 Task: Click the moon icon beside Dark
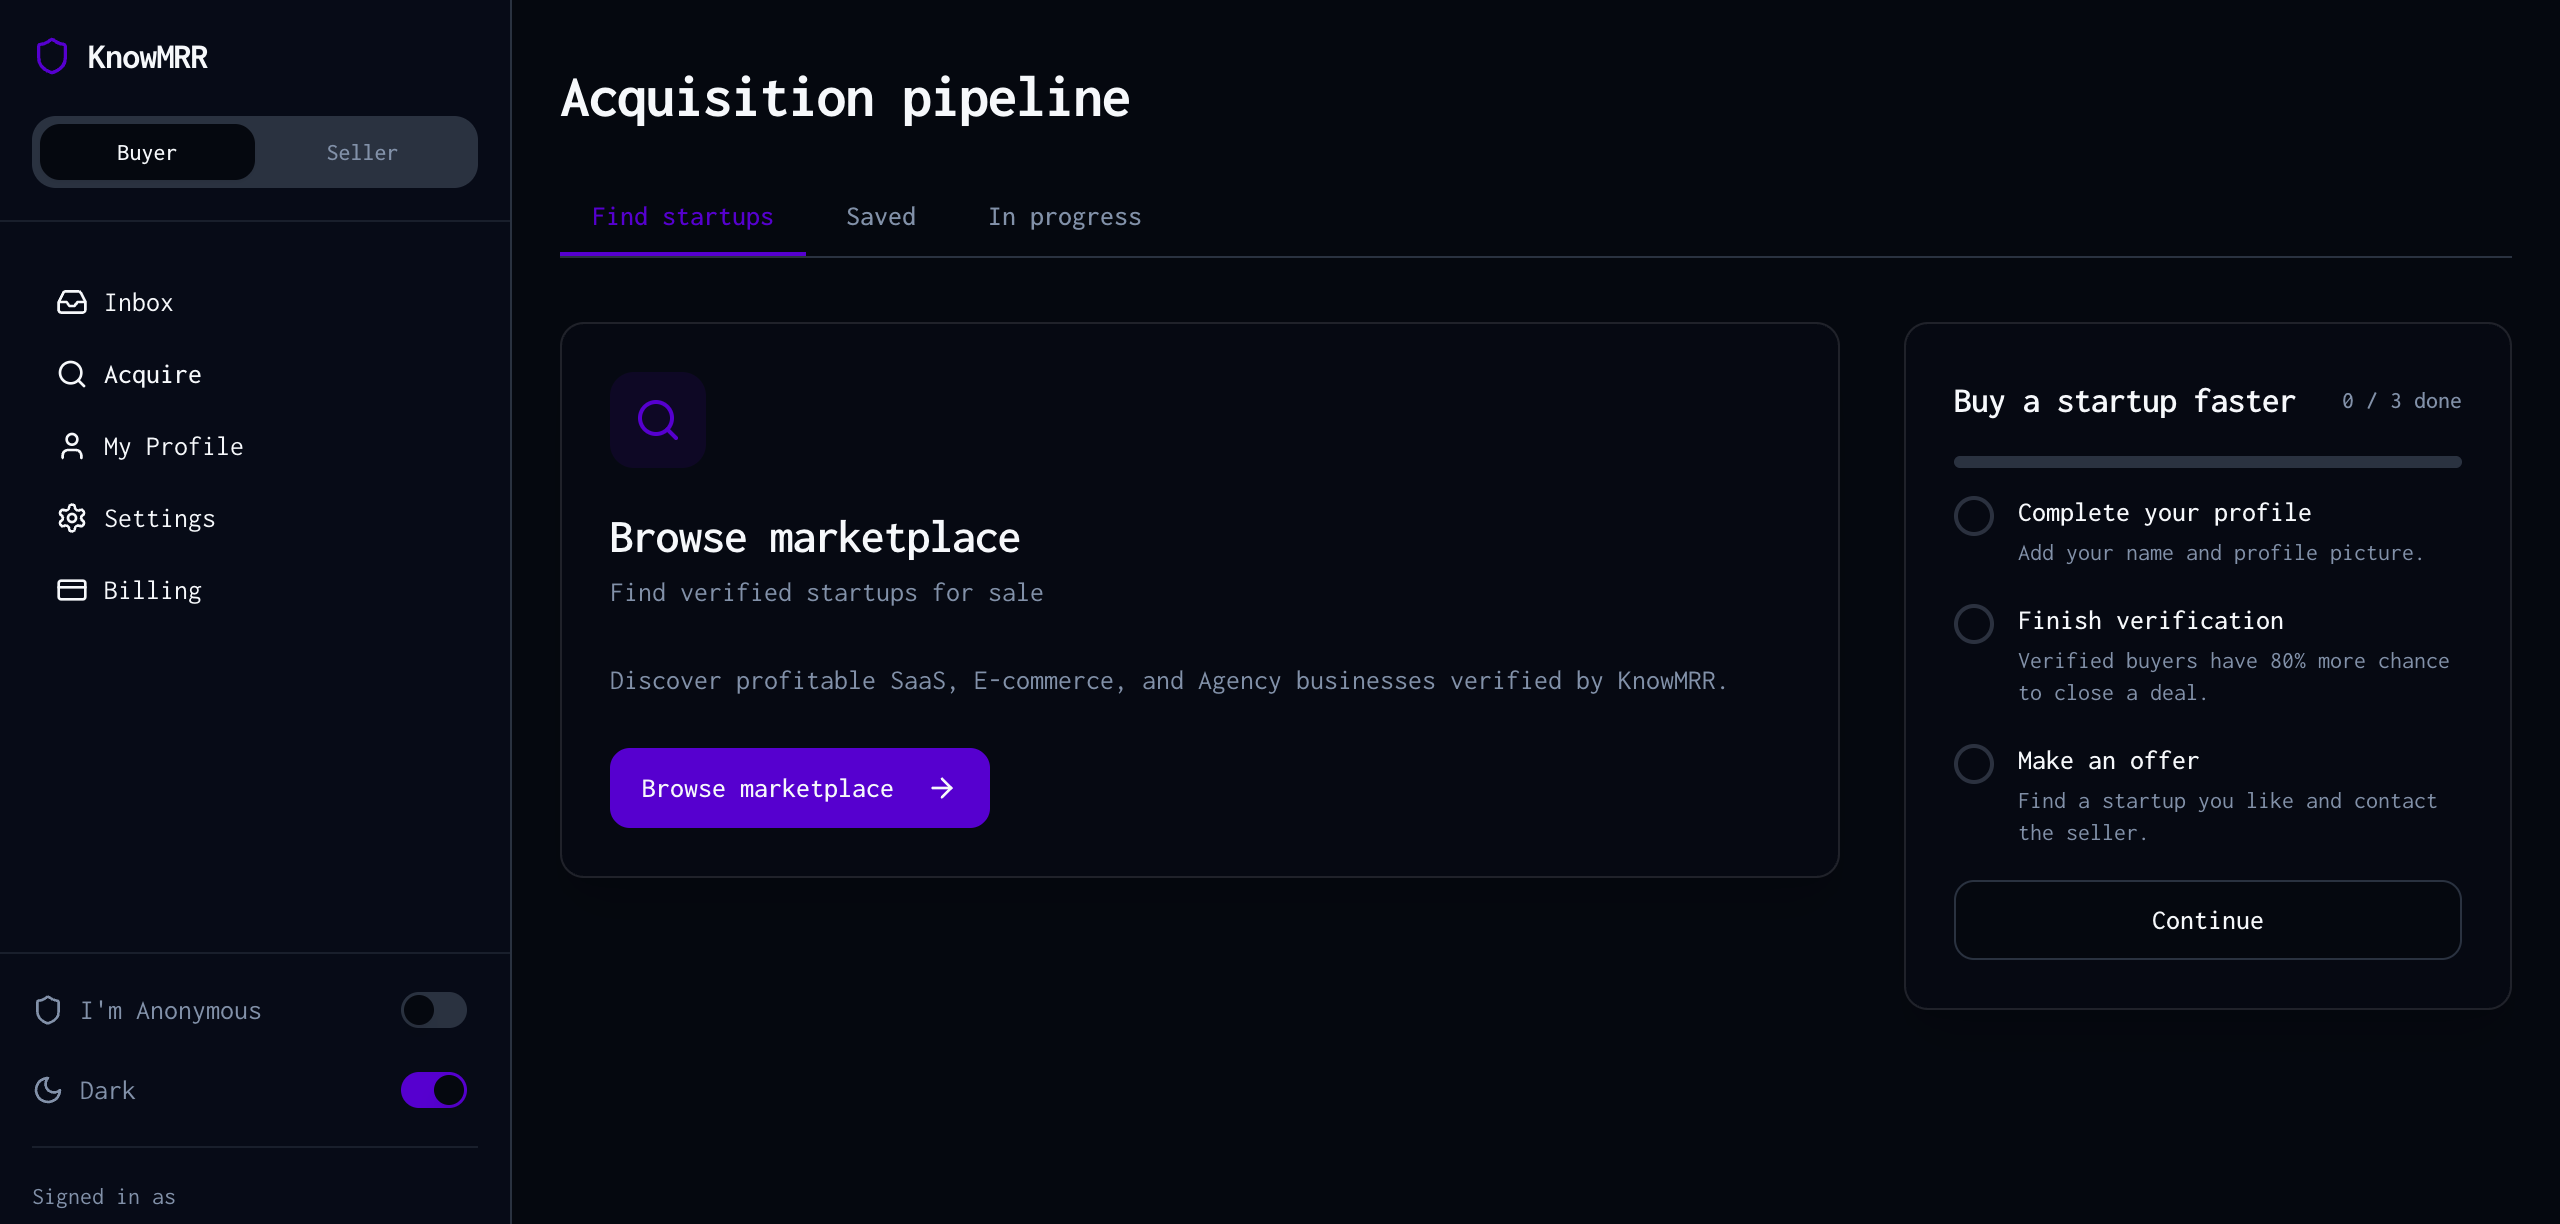click(48, 1090)
